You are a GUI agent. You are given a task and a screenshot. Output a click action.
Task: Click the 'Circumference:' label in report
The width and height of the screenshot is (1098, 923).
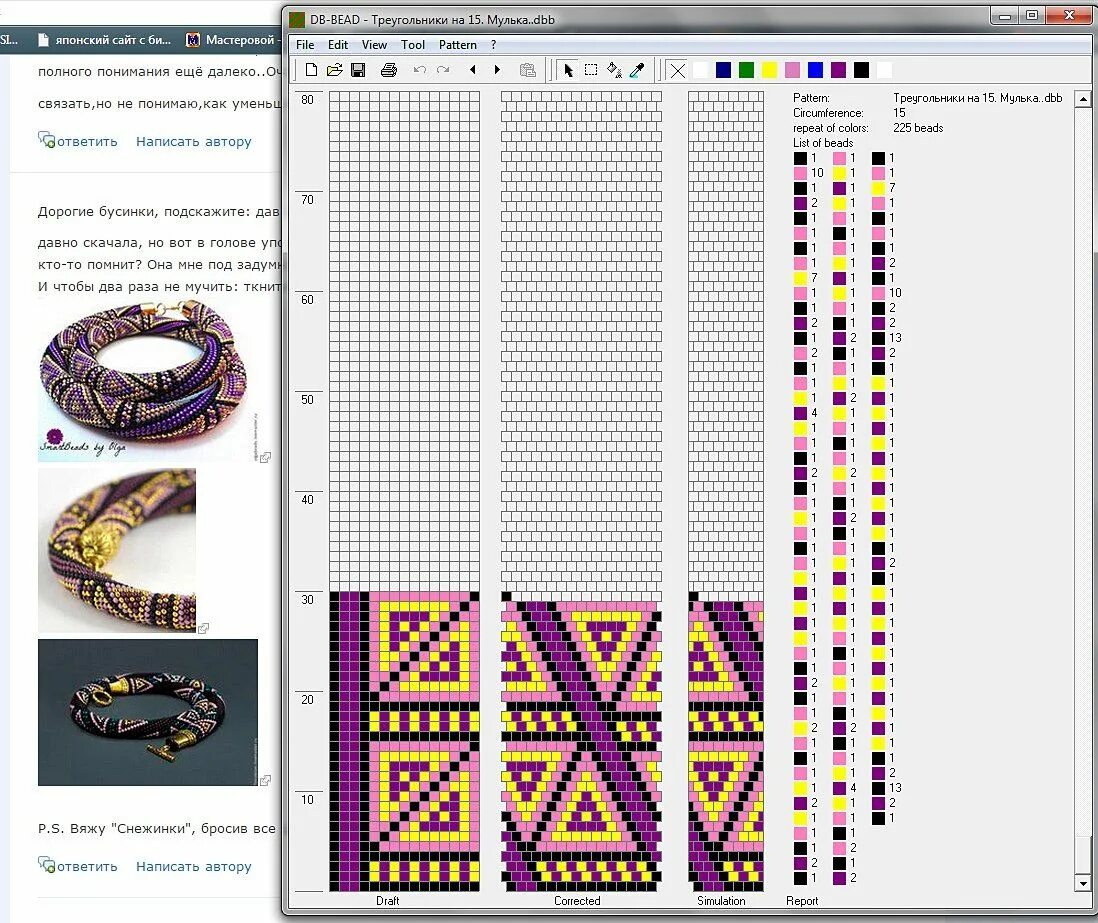(828, 113)
